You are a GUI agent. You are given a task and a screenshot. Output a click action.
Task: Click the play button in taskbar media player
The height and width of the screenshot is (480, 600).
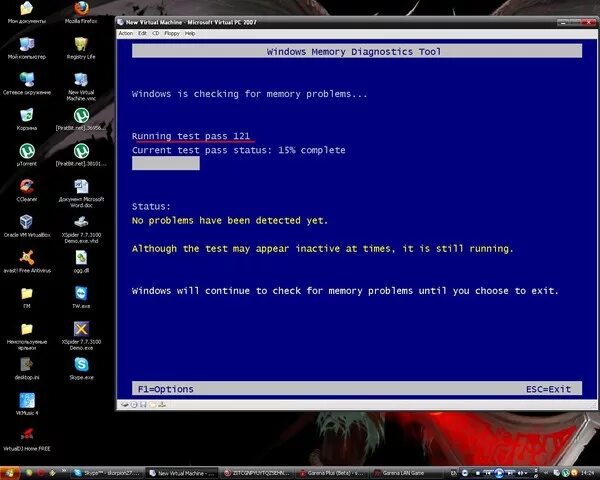(x=499, y=473)
